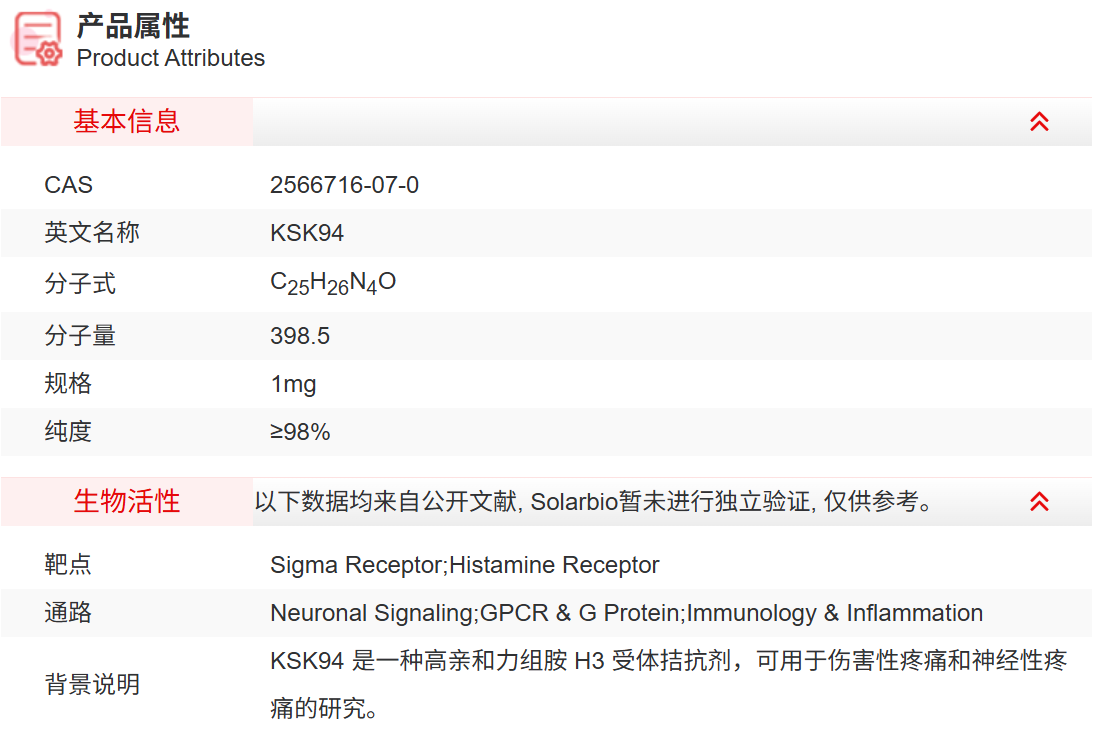This screenshot has width=1104, height=750.
Task: Click the KSK94 background description paragraph
Action: (668, 662)
